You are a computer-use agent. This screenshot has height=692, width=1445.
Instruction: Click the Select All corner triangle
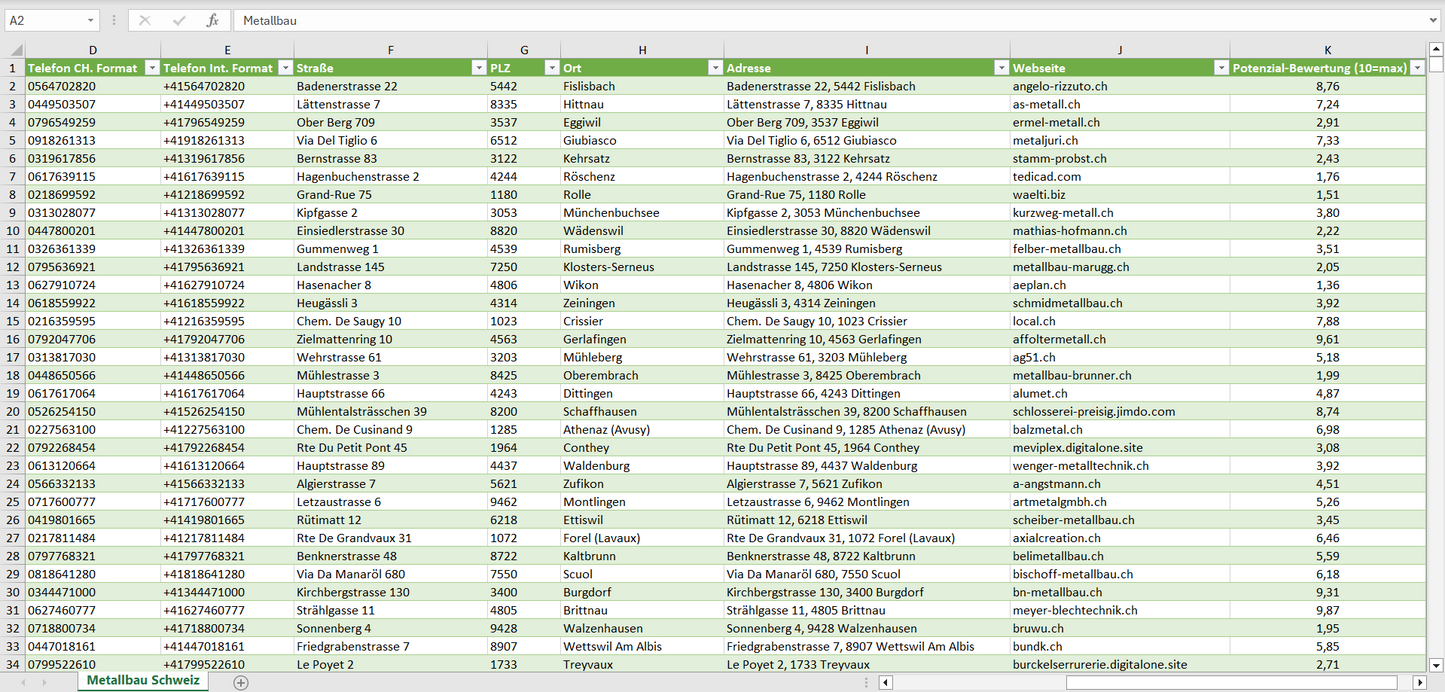tap(14, 50)
